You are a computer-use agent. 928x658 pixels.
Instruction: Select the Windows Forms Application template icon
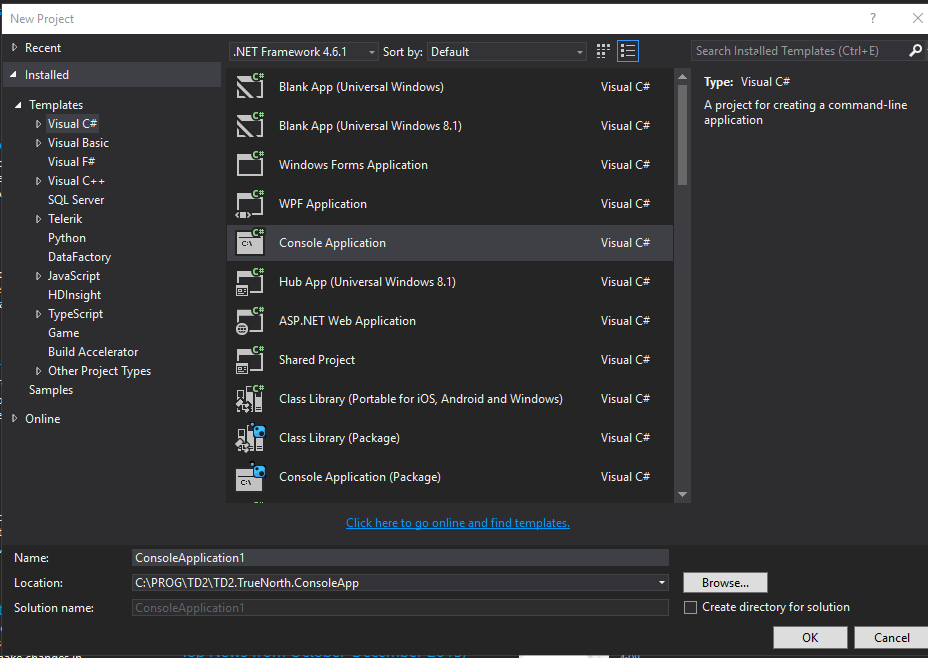(249, 164)
